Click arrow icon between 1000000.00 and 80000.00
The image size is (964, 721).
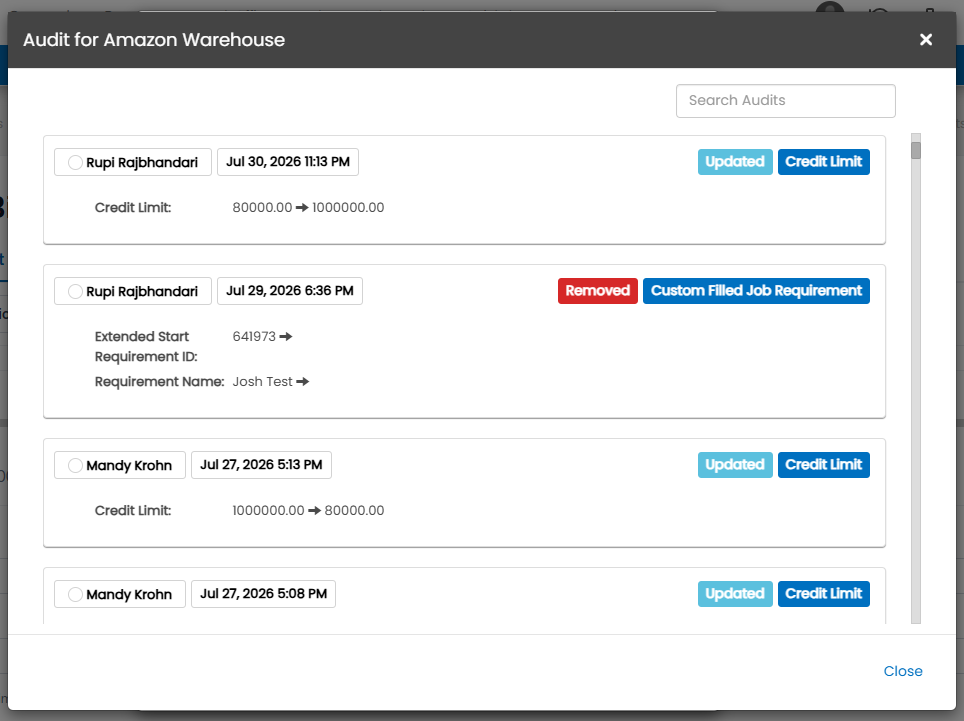[314, 511]
